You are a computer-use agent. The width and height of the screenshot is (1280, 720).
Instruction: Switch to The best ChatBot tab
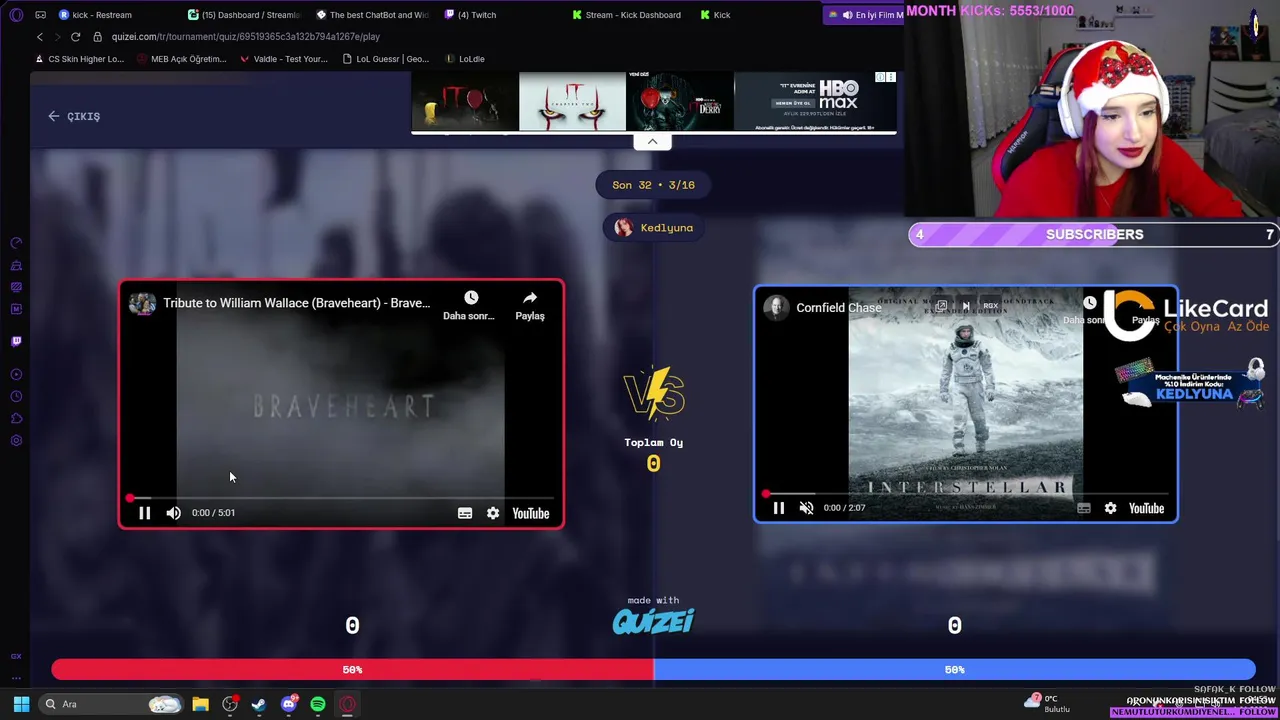coord(372,15)
